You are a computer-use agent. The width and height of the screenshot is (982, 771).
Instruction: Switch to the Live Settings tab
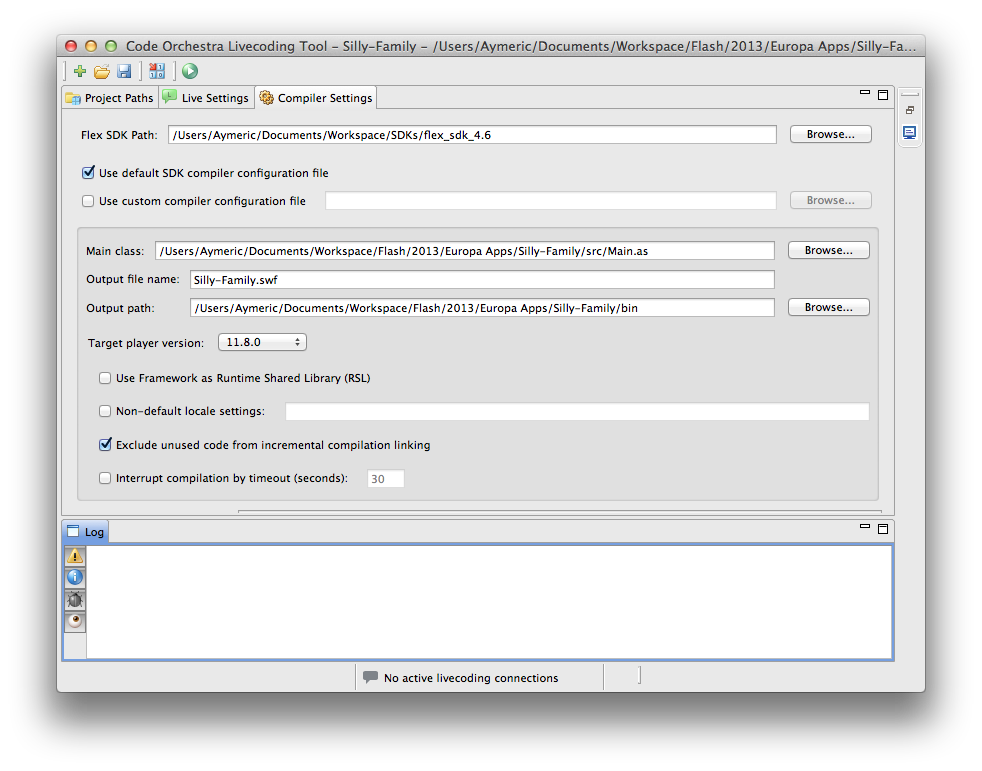206,98
